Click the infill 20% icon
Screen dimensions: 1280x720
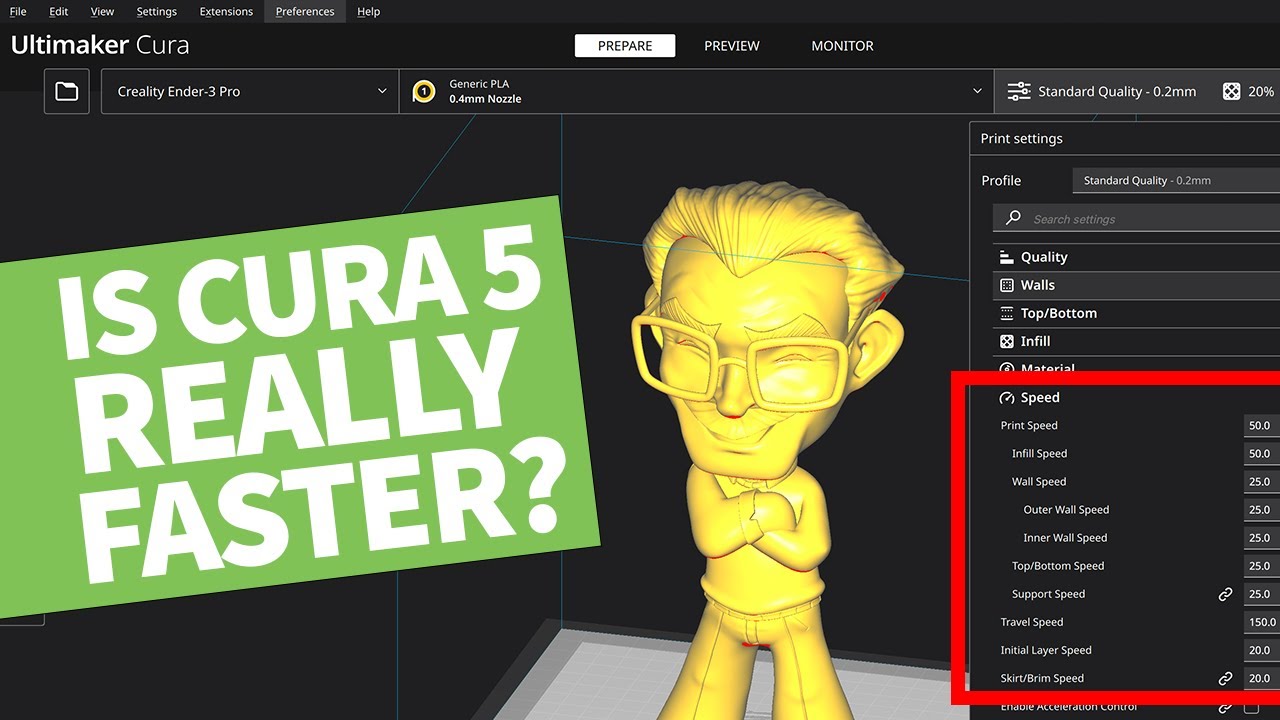coord(1232,91)
